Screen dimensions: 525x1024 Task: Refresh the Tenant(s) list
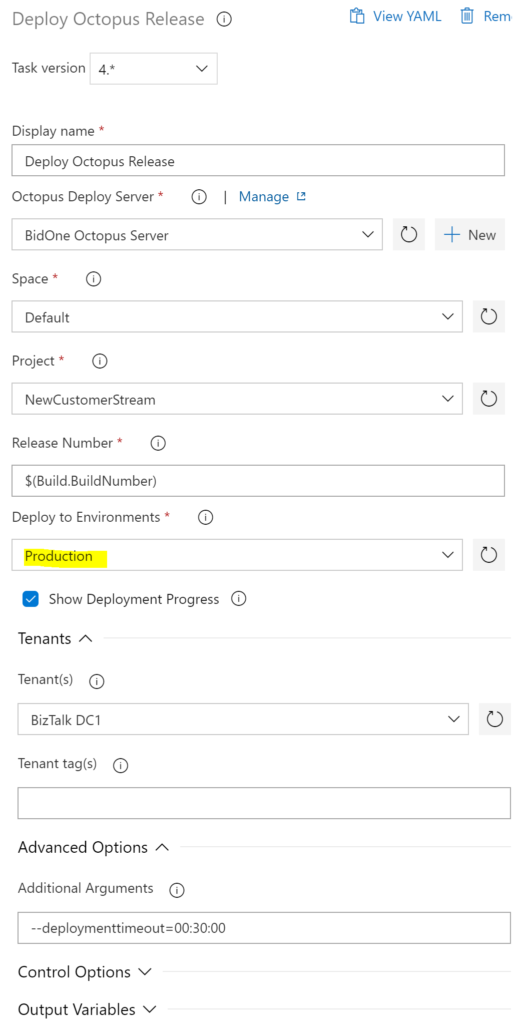(494, 719)
